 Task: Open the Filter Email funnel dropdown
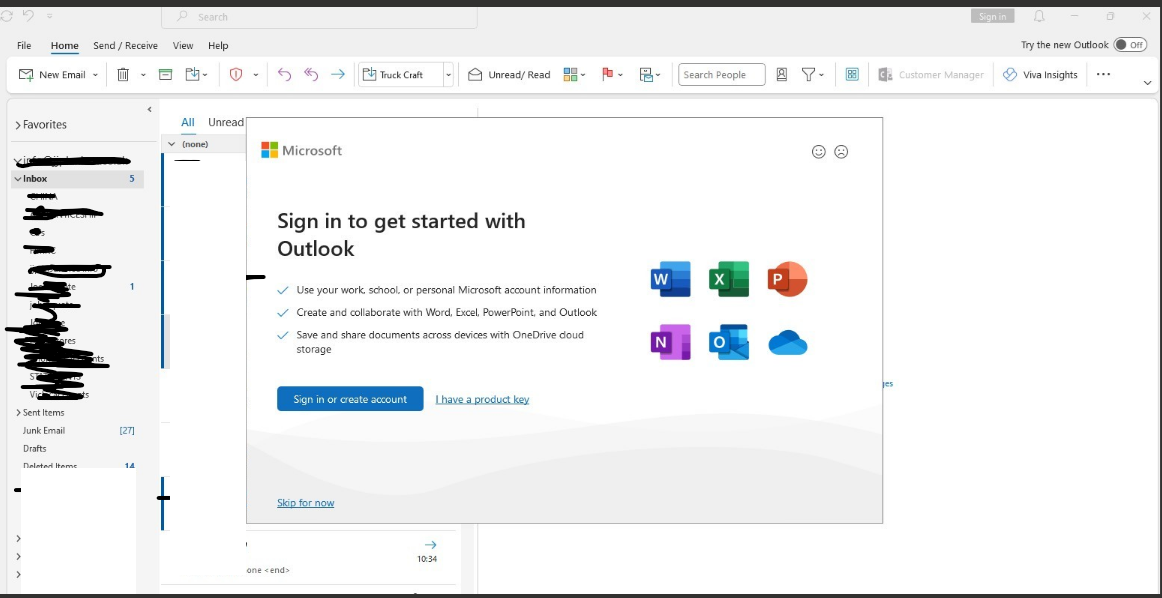(x=813, y=75)
